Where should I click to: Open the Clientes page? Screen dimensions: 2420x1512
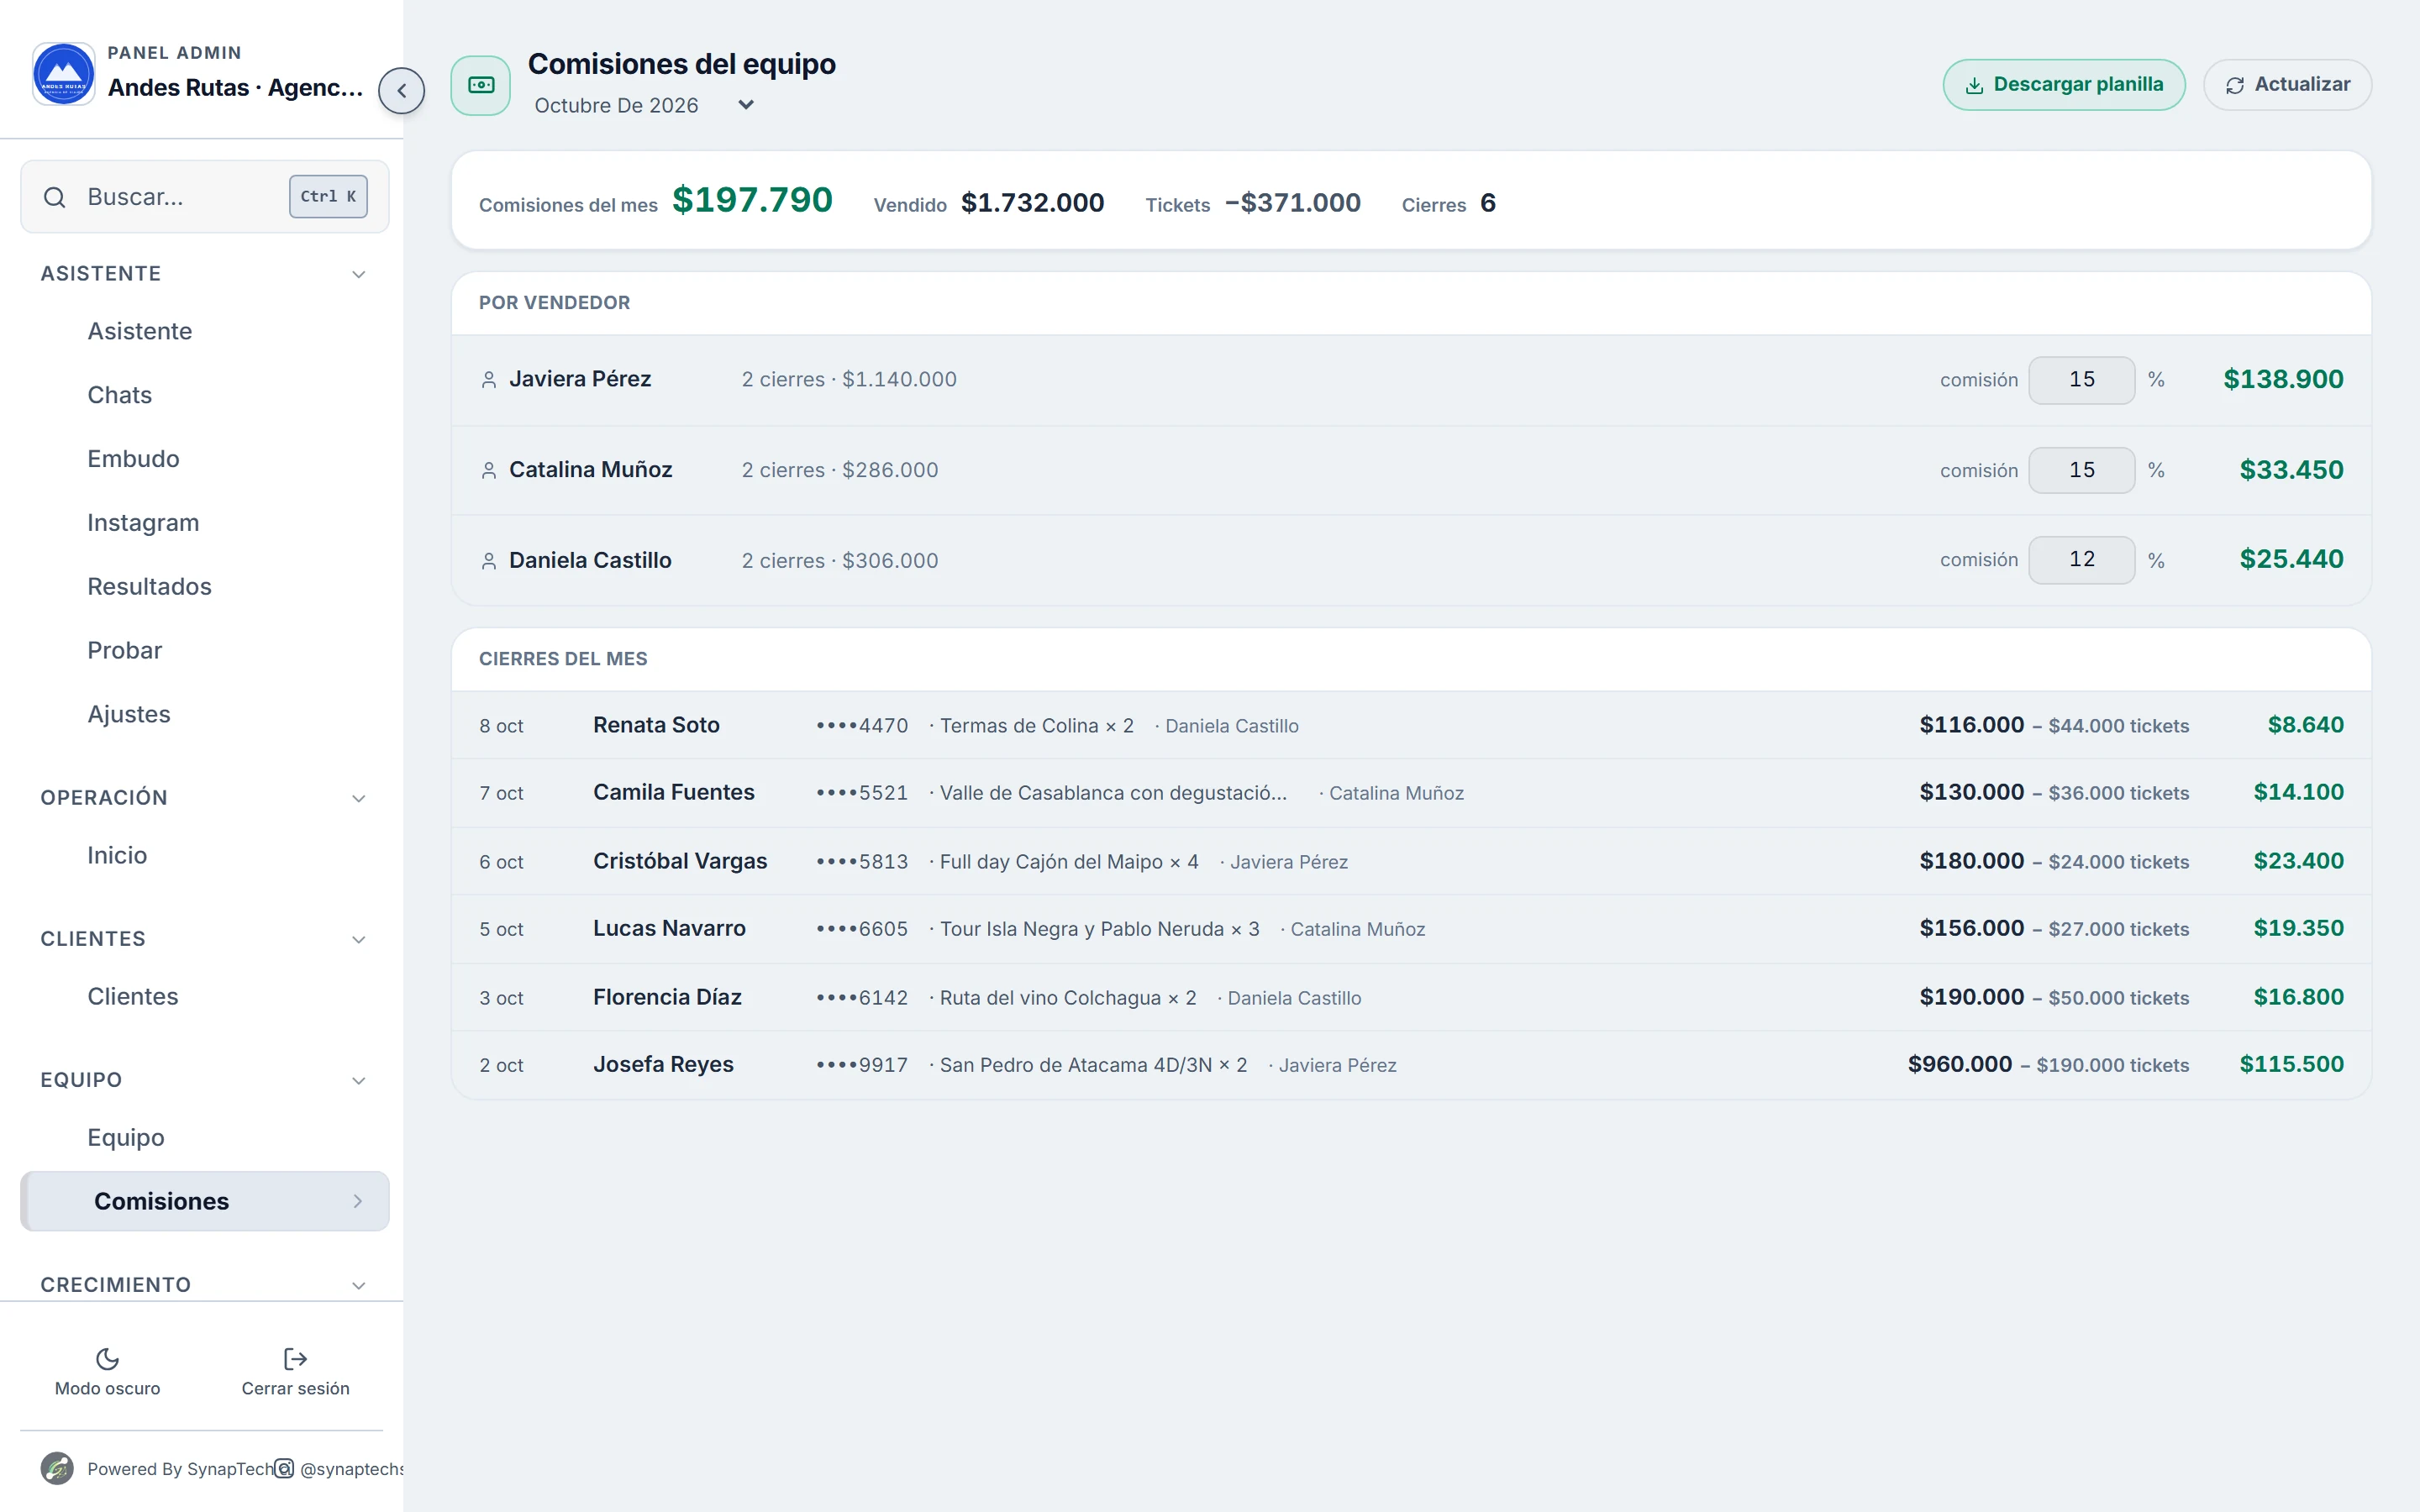[x=204, y=997]
